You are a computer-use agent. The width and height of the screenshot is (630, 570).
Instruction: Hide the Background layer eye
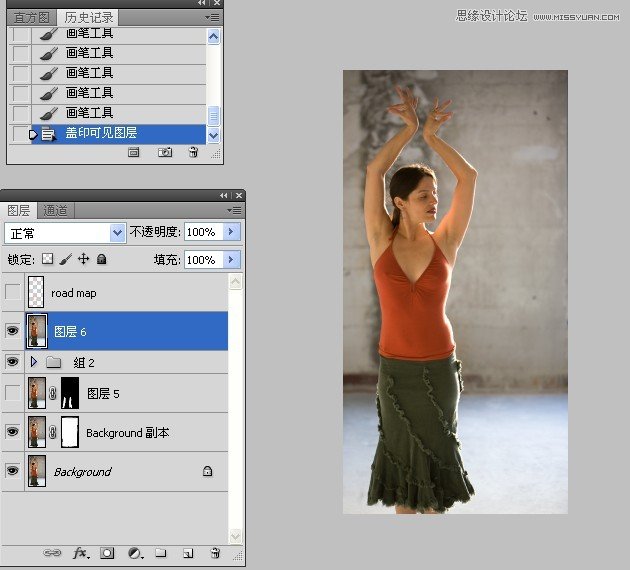tap(12, 470)
